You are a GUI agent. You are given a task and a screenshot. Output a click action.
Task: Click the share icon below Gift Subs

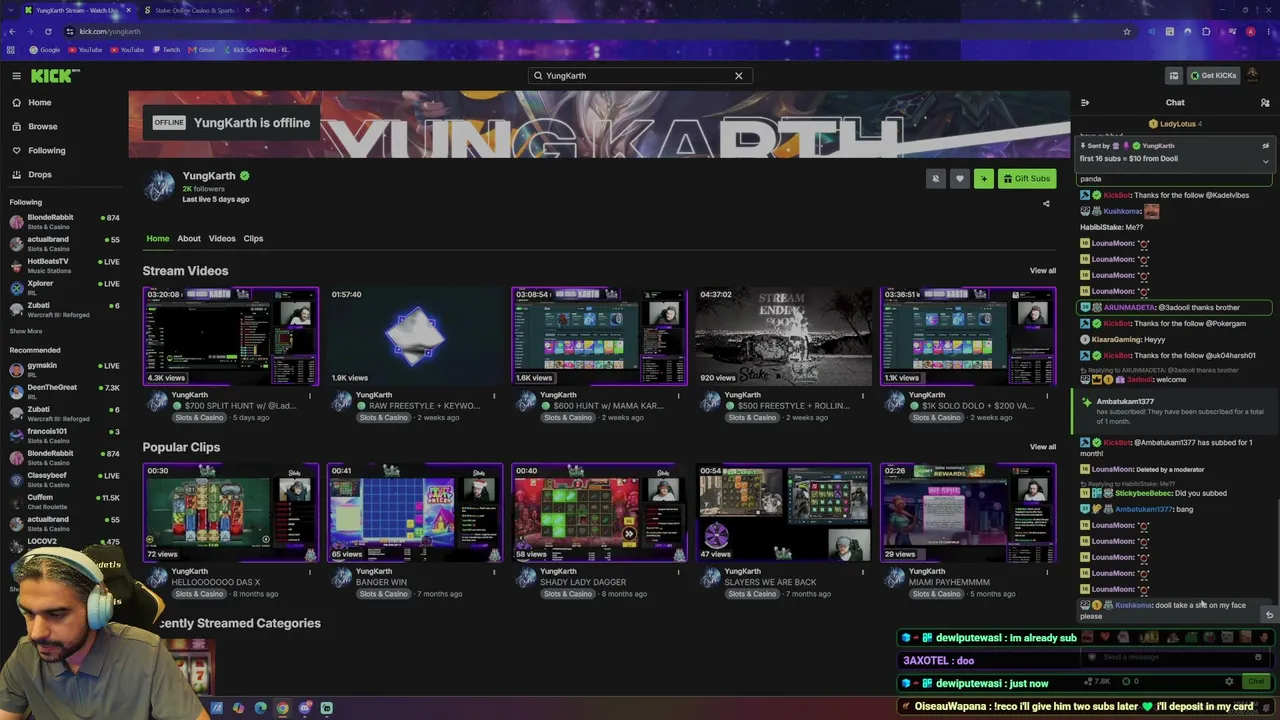point(1046,204)
